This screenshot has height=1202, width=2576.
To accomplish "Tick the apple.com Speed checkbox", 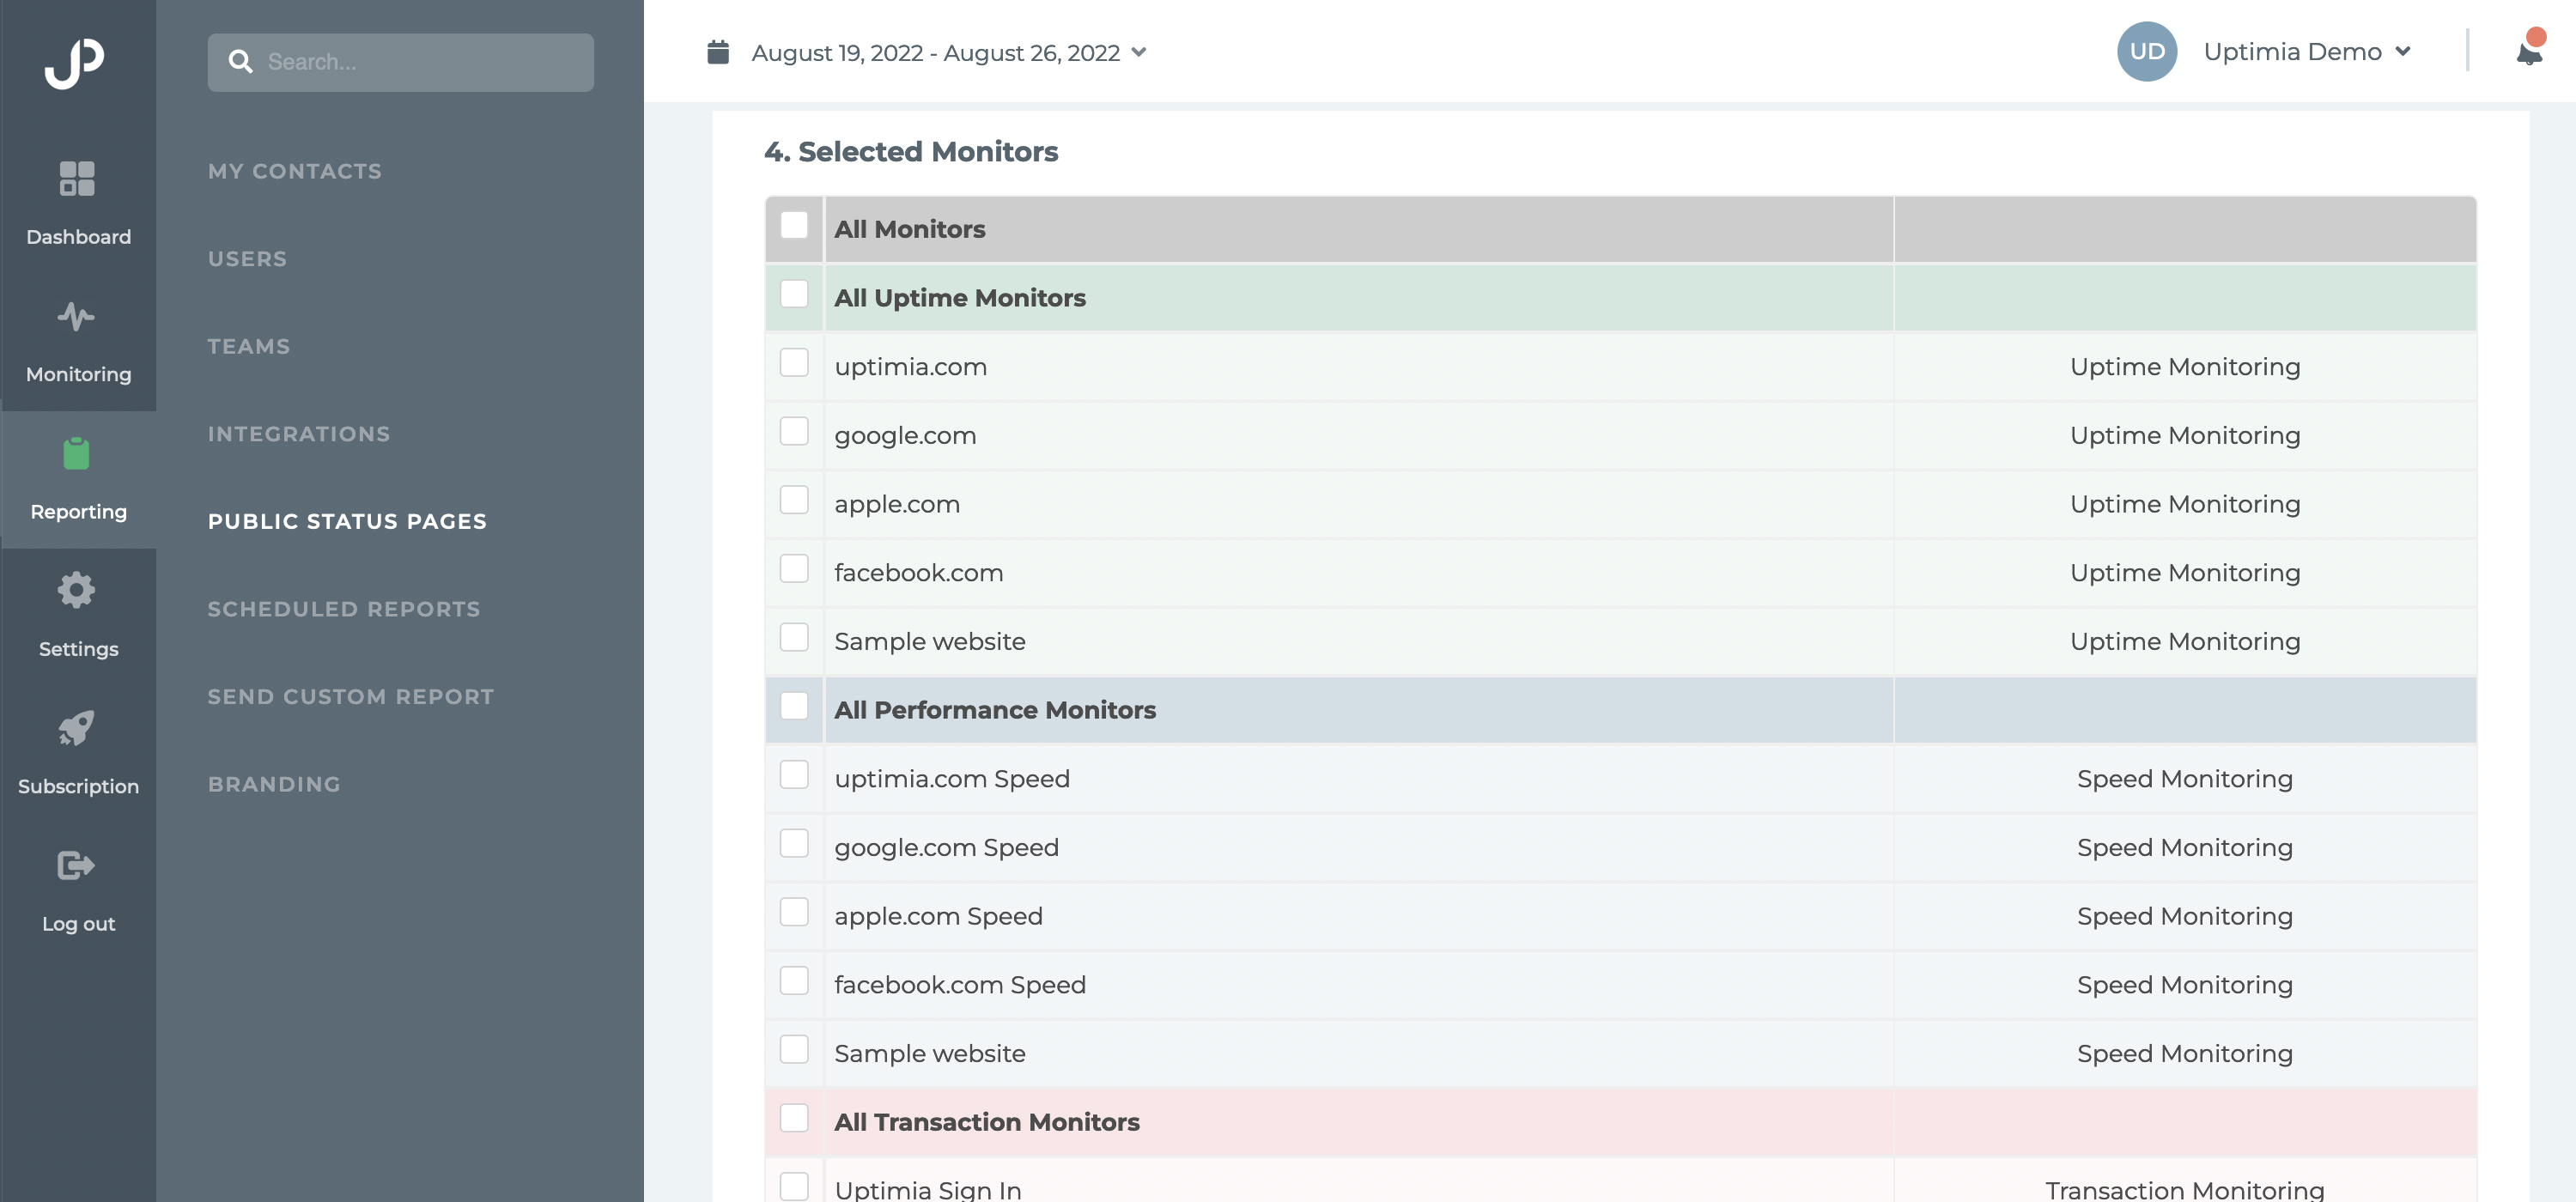I will tap(794, 912).
